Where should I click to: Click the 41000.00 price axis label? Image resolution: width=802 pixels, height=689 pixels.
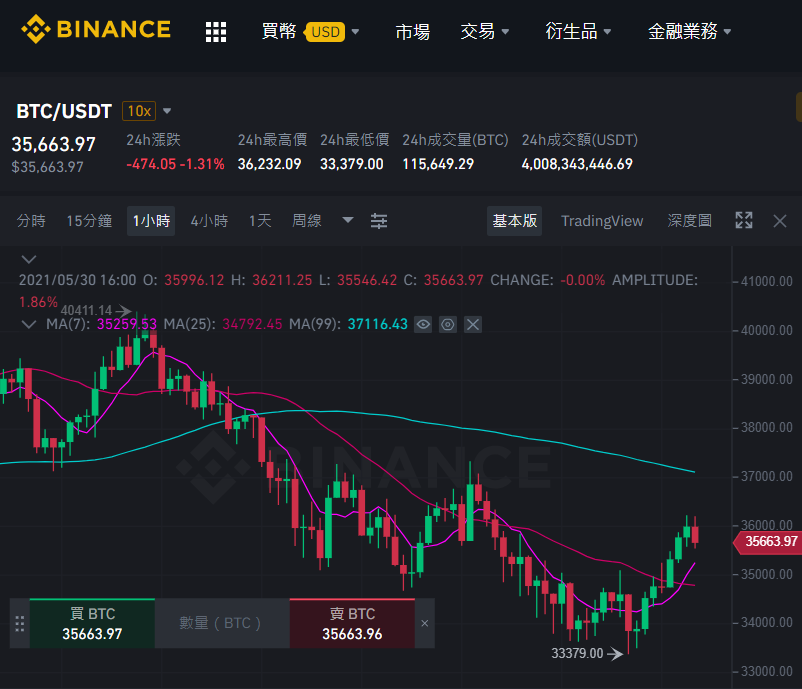[x=767, y=281]
